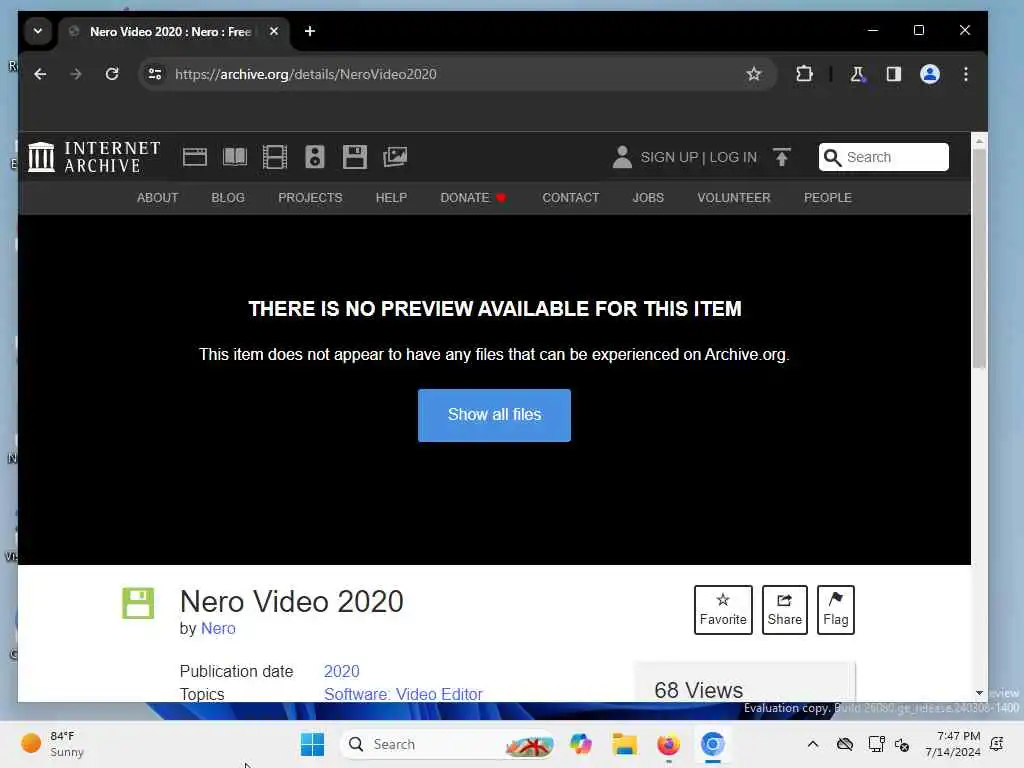Show hidden system tray icons chevron

(x=812, y=744)
